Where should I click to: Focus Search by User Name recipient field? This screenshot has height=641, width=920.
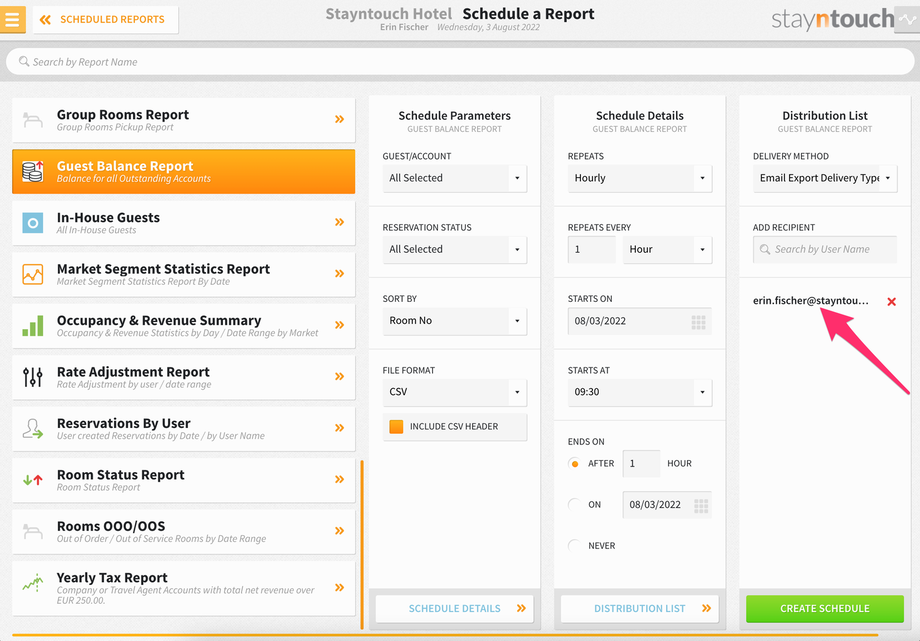coord(825,249)
